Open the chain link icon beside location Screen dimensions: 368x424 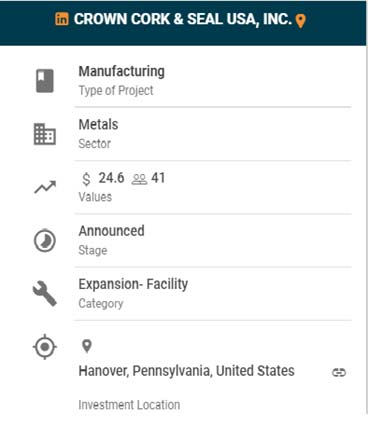tap(339, 372)
